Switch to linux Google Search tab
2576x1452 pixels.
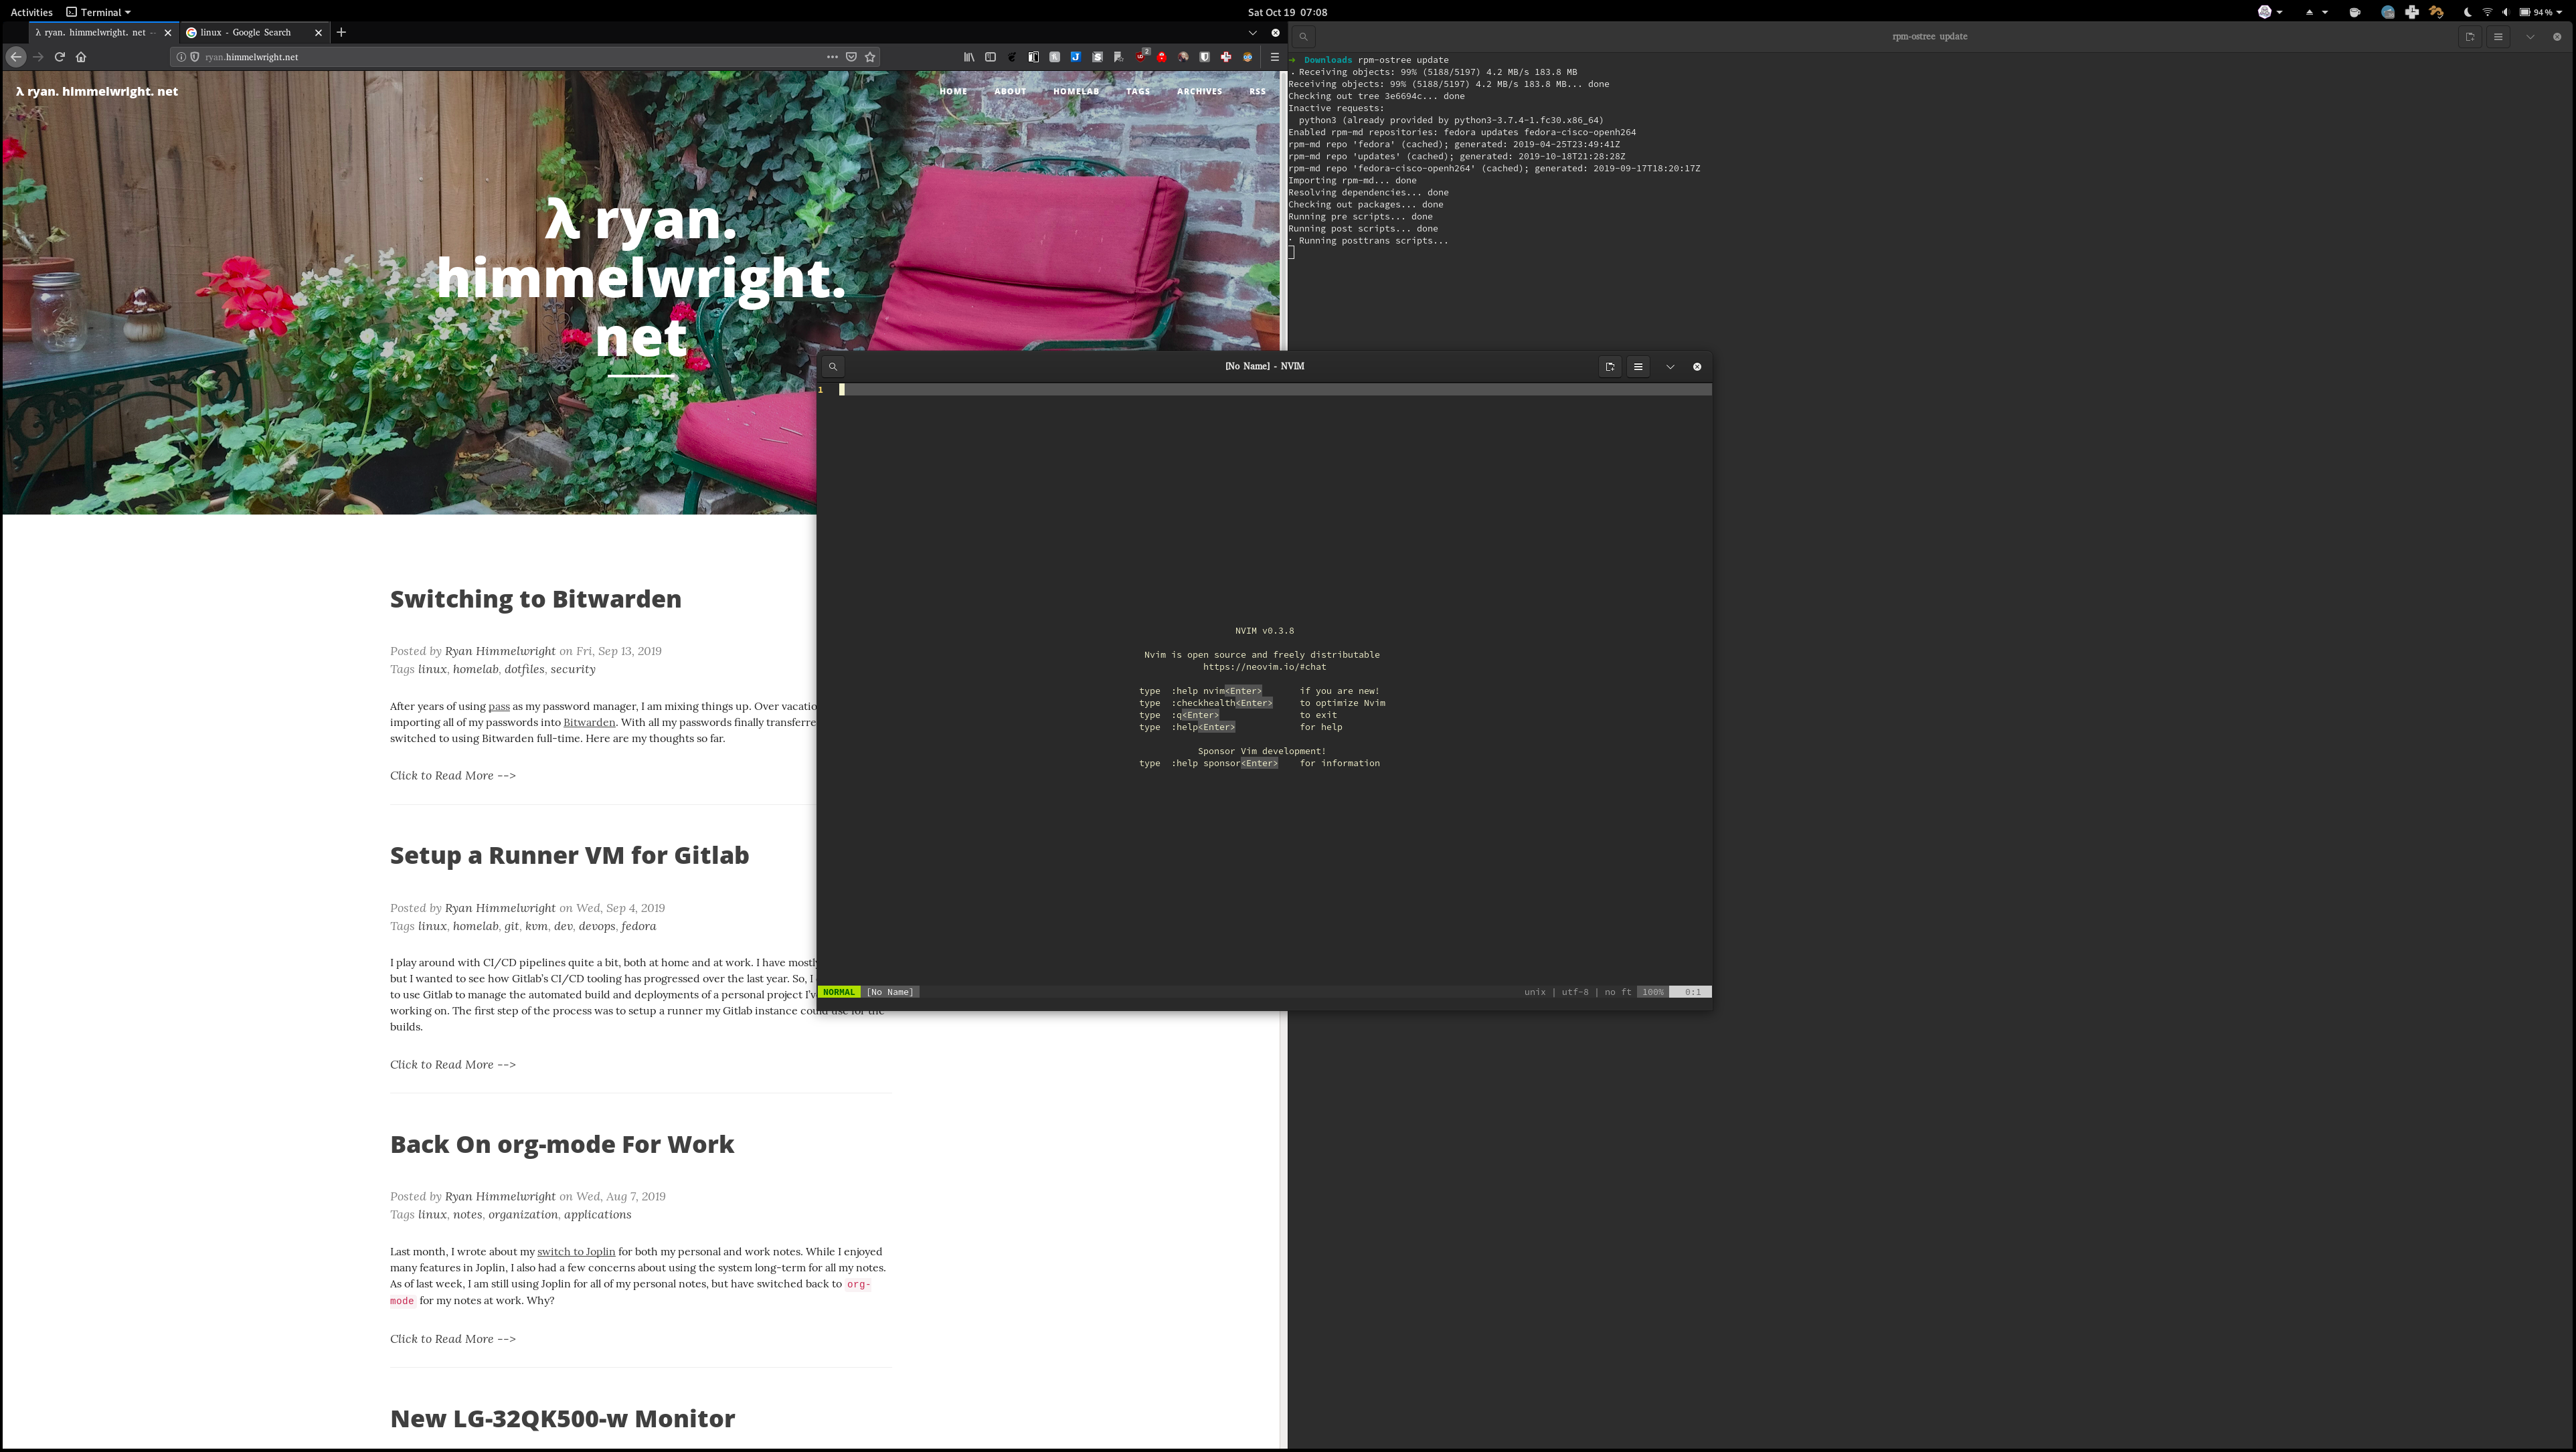pos(246,32)
